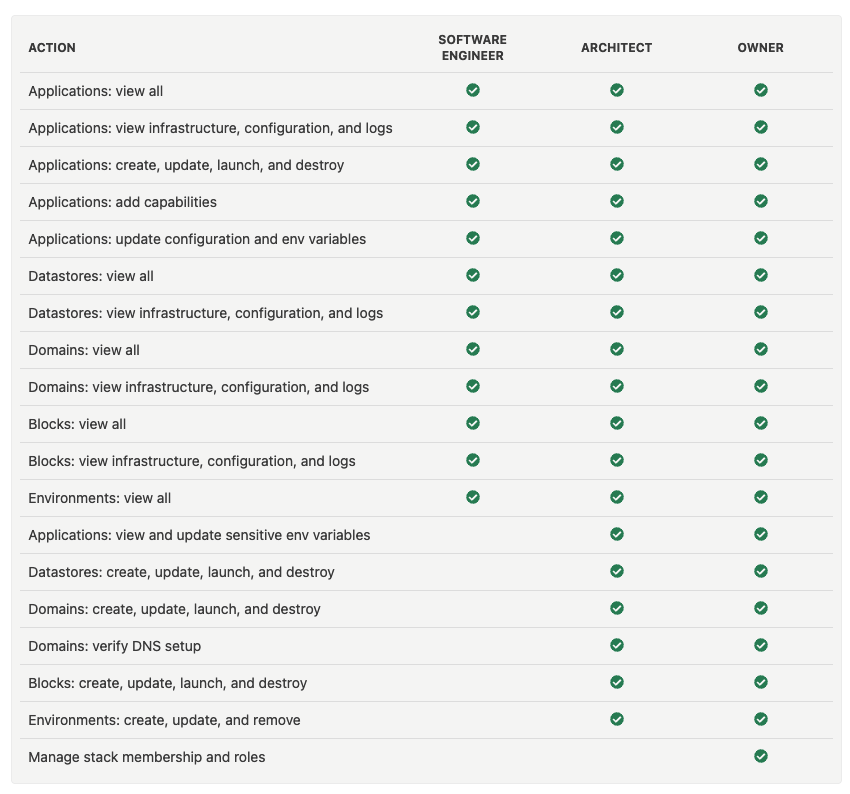Viewport: 850px width, 794px height.
Task: Click the ARCHITECT column header
Action: click(x=616, y=48)
